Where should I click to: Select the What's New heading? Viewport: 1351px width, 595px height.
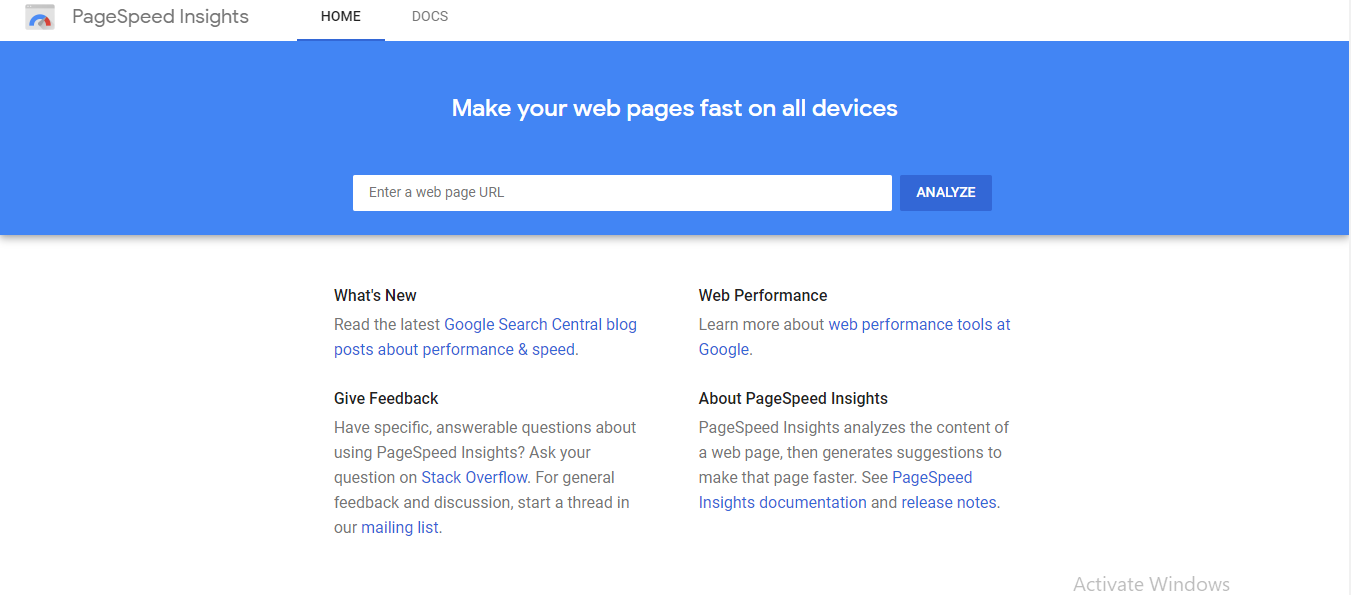tap(375, 295)
